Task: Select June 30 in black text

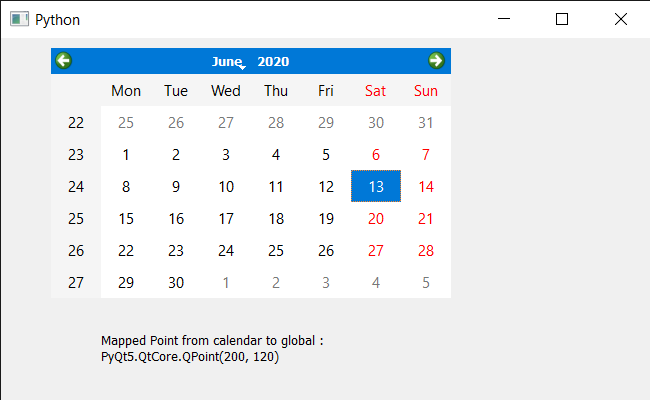Action: (176, 282)
